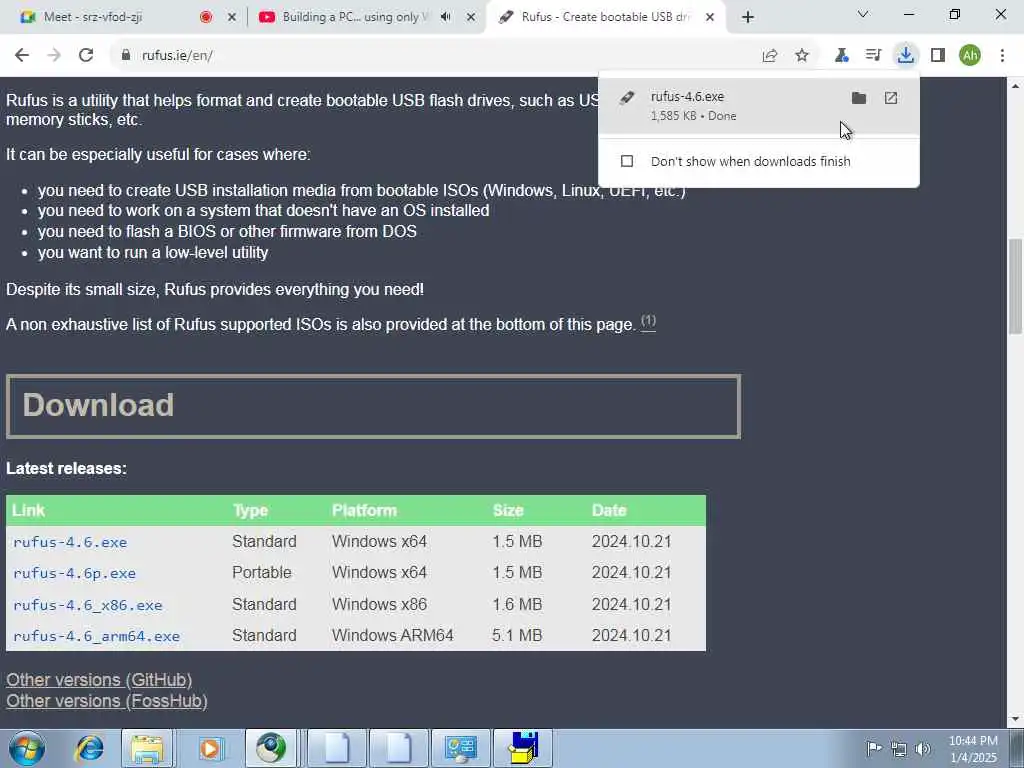Click the (1) footnote link
This screenshot has height=768, width=1024.
(x=648, y=321)
